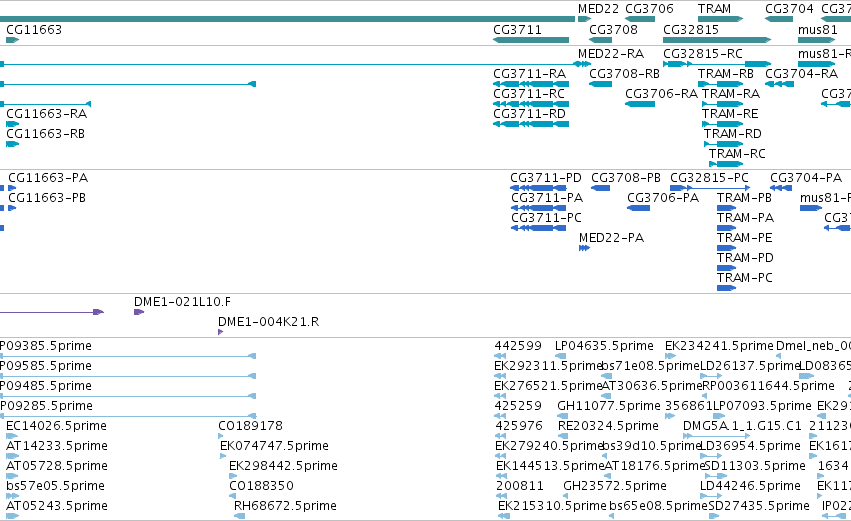This screenshot has width=851, height=521.
Task: Click the CG3711-RA transcript label
Action: click(529, 74)
